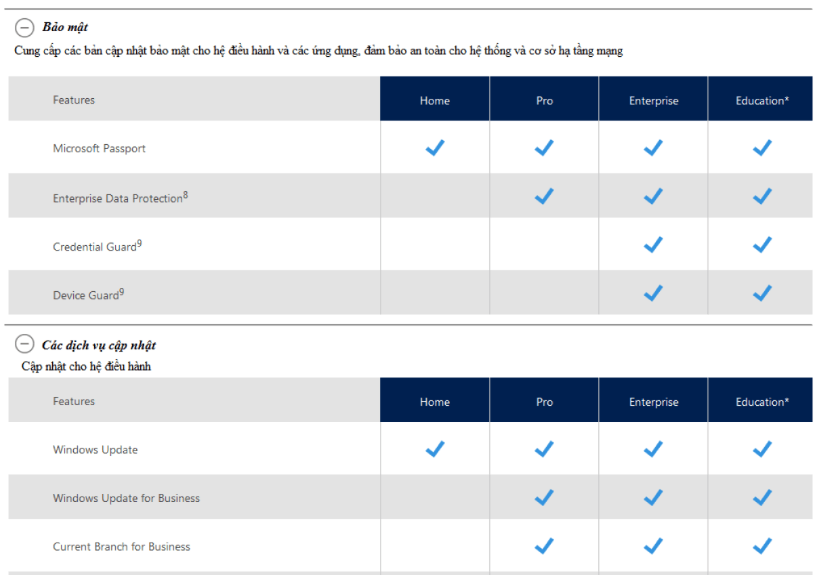Click Microsoft Passport checkmark under Education

tap(762, 148)
